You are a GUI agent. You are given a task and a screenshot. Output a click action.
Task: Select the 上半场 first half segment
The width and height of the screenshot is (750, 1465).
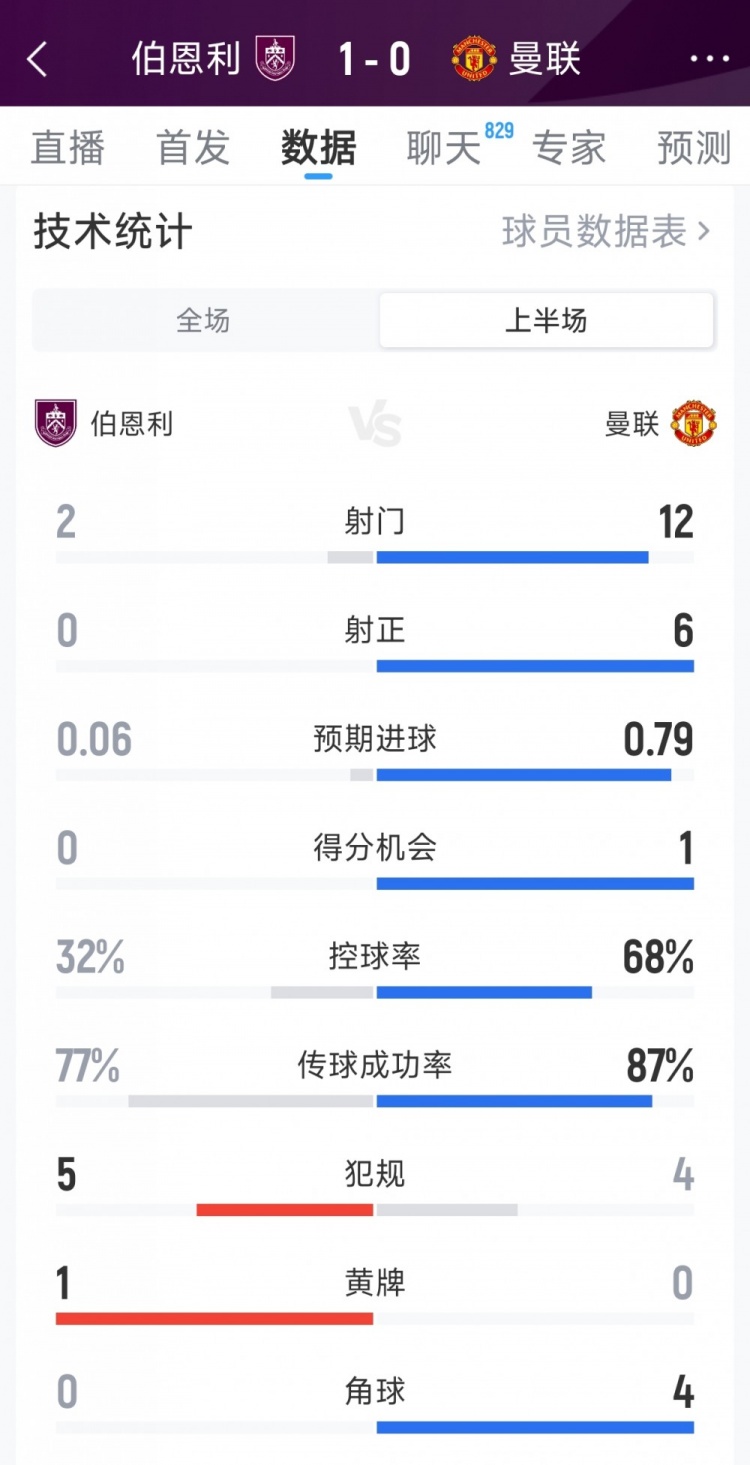click(x=546, y=321)
